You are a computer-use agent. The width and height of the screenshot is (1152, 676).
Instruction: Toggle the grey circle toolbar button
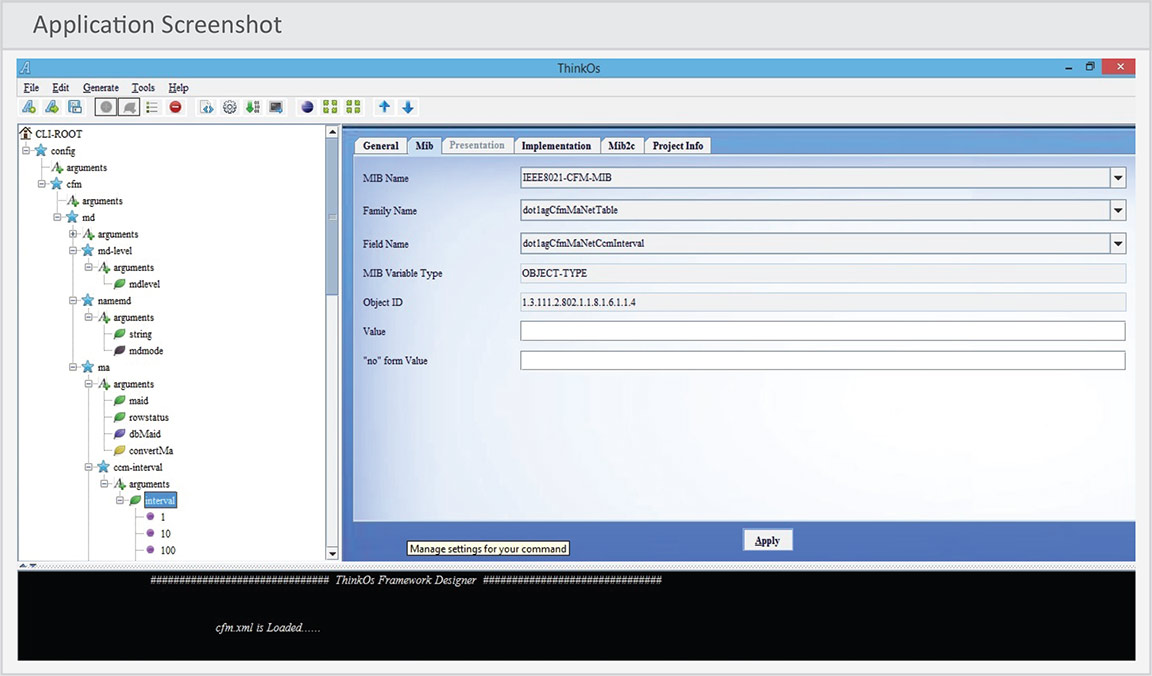[107, 107]
